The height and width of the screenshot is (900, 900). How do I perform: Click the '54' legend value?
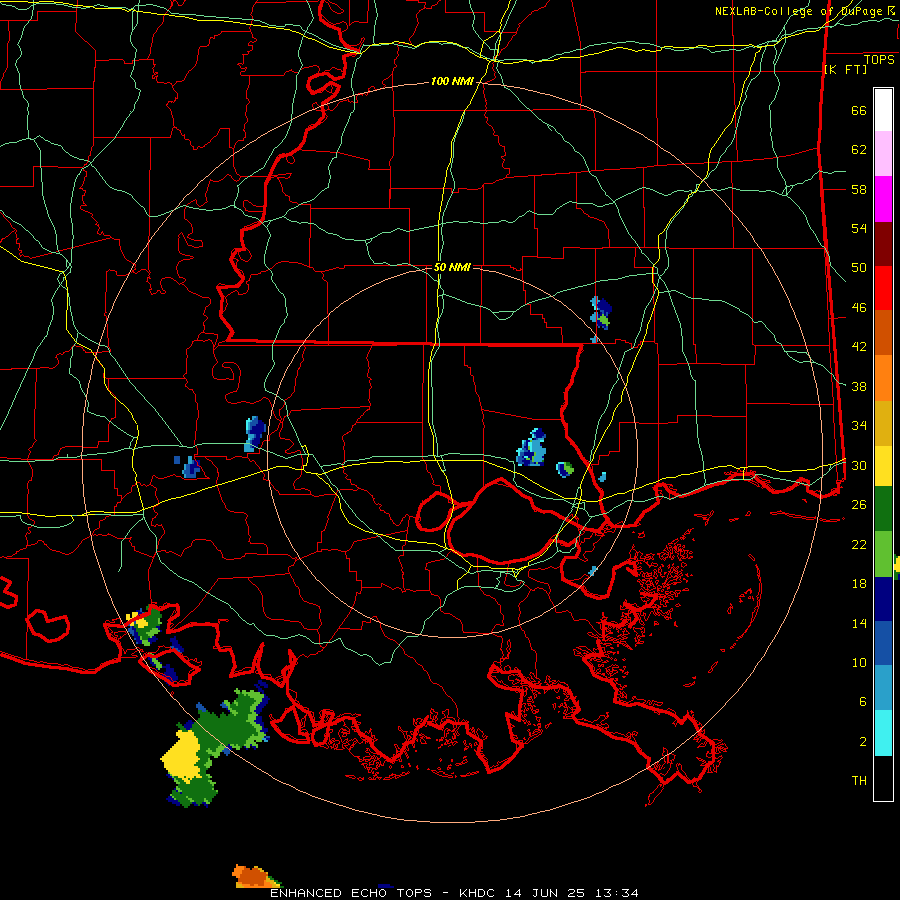tap(859, 228)
